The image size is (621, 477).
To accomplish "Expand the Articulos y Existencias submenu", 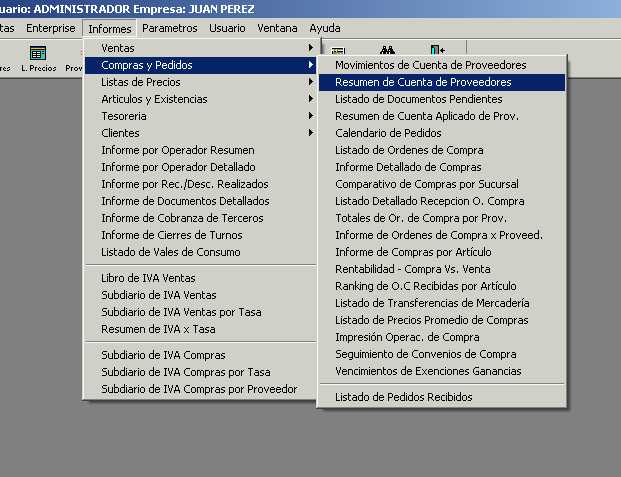I will pos(200,99).
